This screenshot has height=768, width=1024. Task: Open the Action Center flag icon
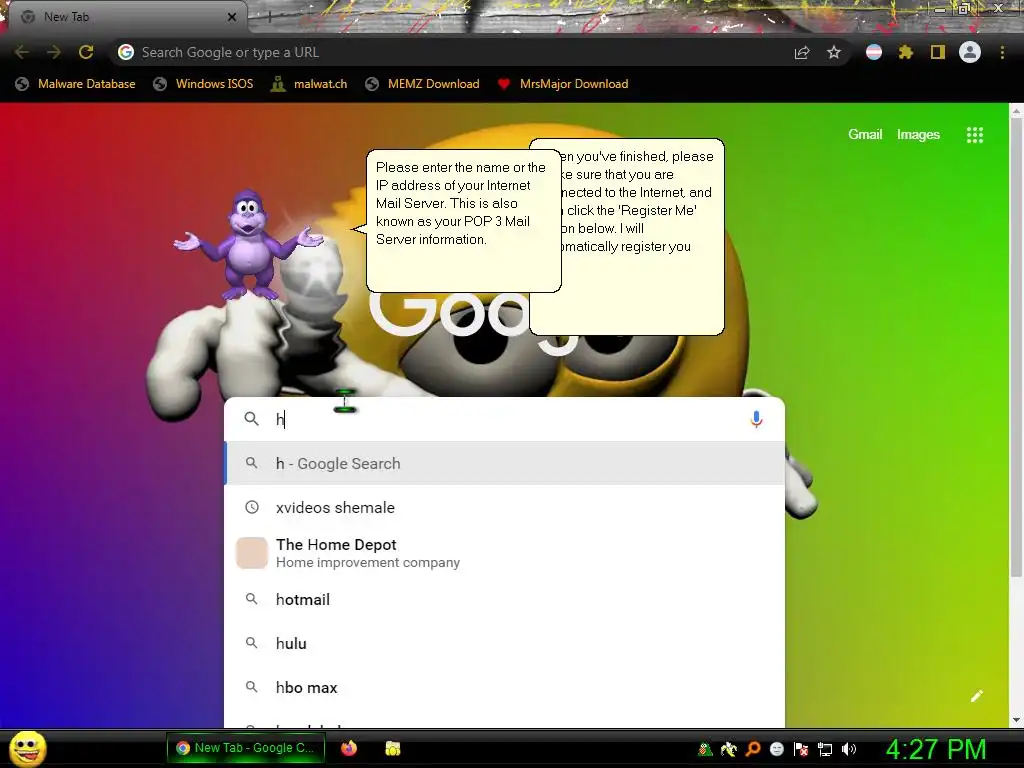coord(801,749)
